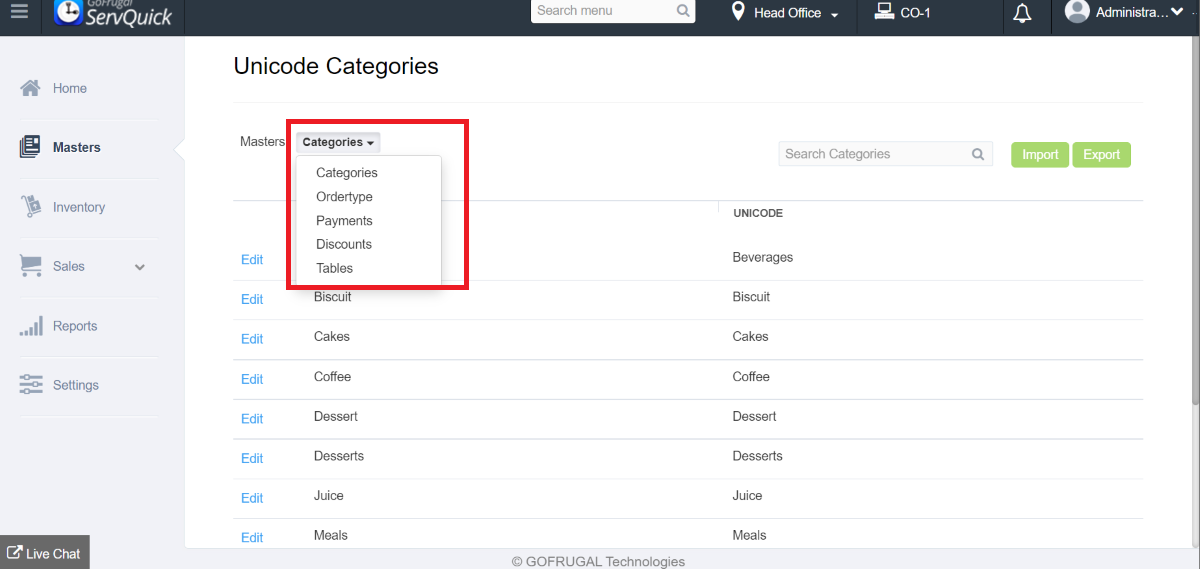1200x569 pixels.
Task: Click the ServQuick logo icon
Action: (x=69, y=12)
